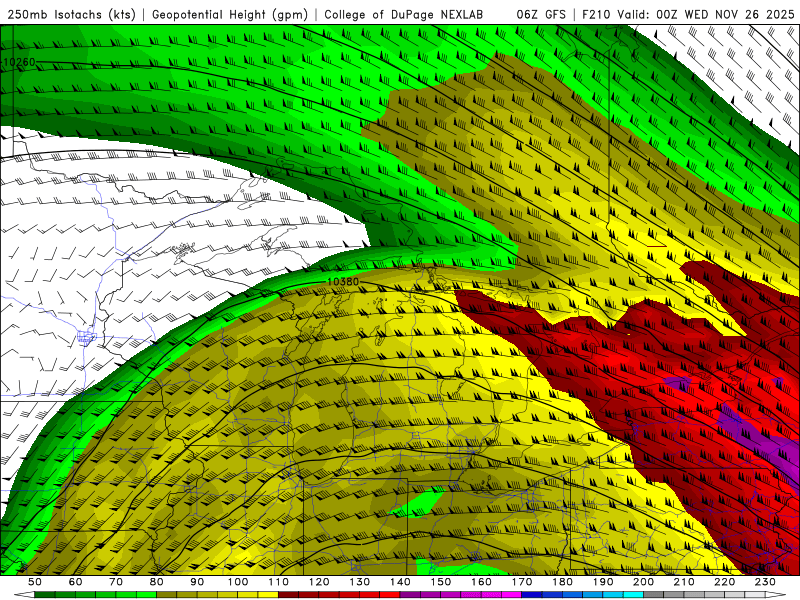Viewport: 800px width, 600px height.
Task: Click the 70 knot scale label
Action: [x=116, y=582]
